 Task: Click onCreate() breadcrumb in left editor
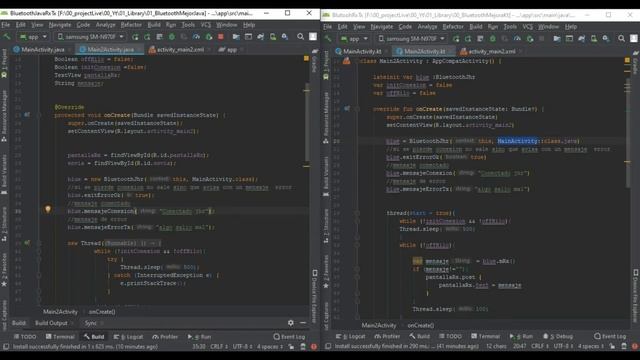tap(102, 311)
